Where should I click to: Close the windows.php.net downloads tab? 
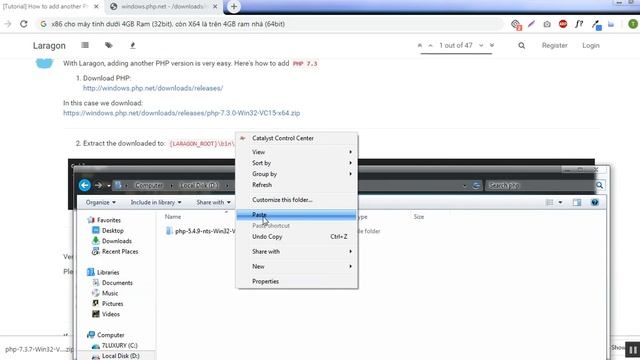pos(215,7)
